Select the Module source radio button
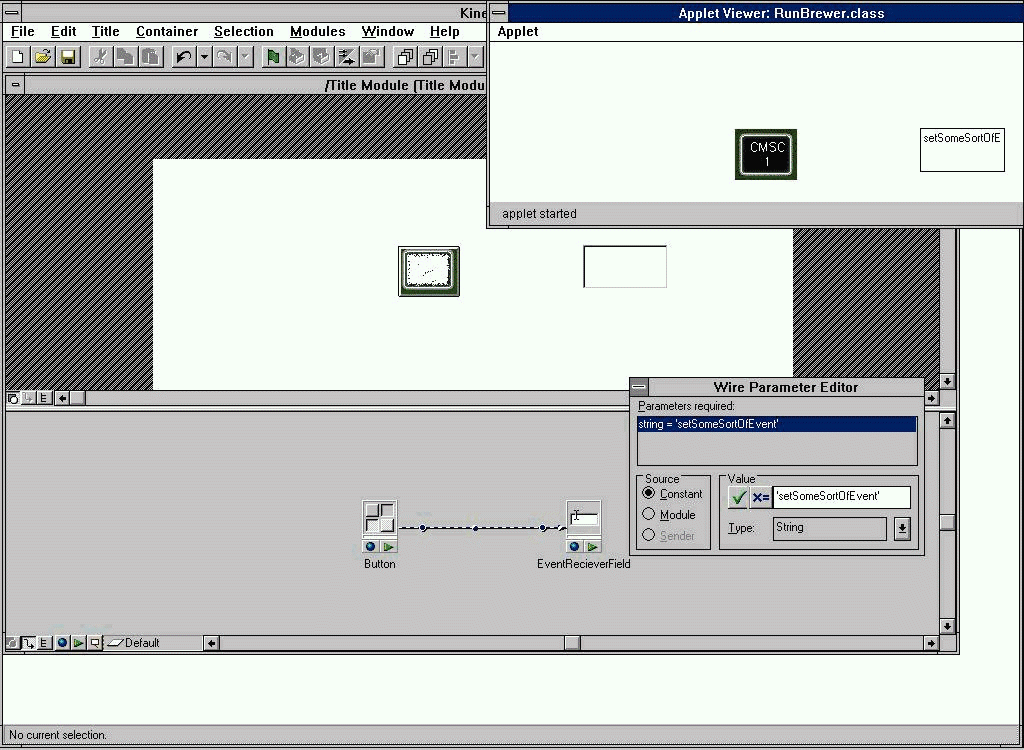1024x750 pixels. coord(649,515)
